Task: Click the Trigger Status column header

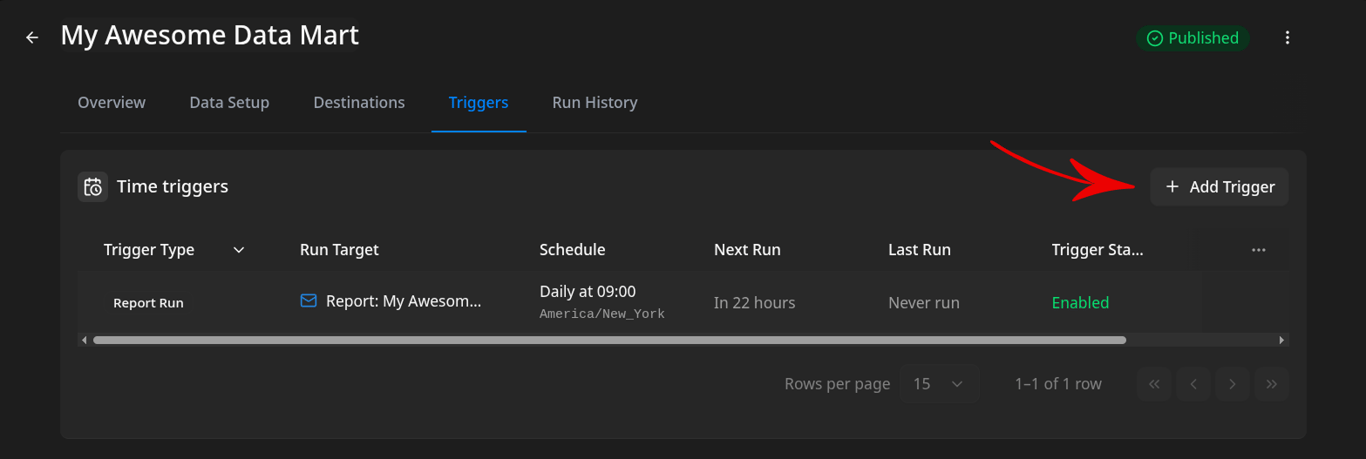Action: (x=1097, y=250)
